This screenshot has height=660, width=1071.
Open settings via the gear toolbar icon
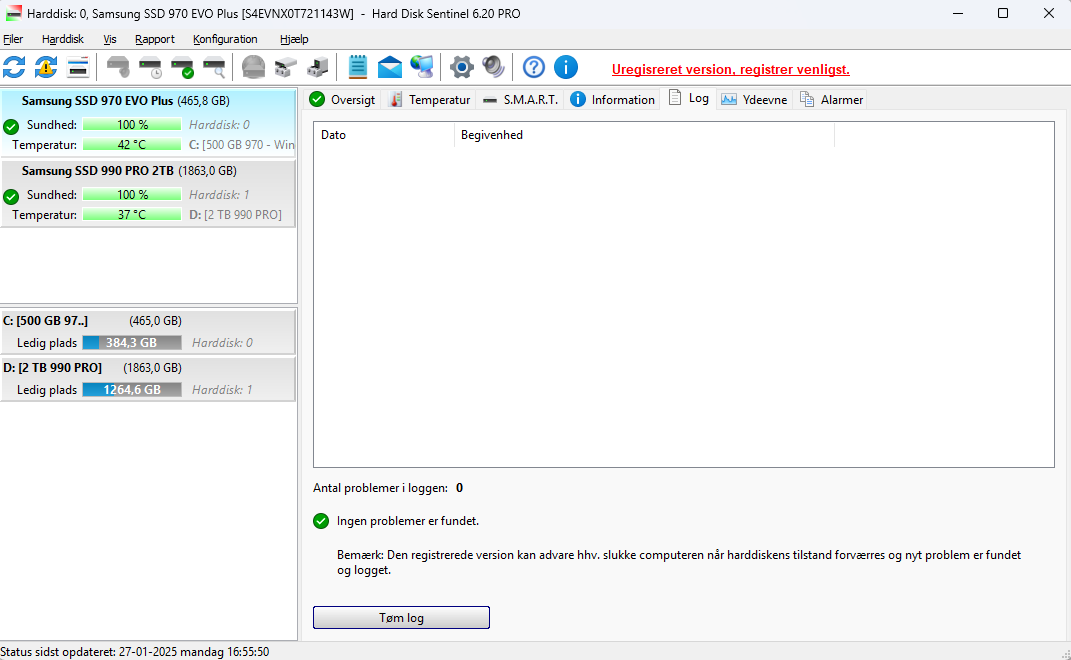click(462, 68)
